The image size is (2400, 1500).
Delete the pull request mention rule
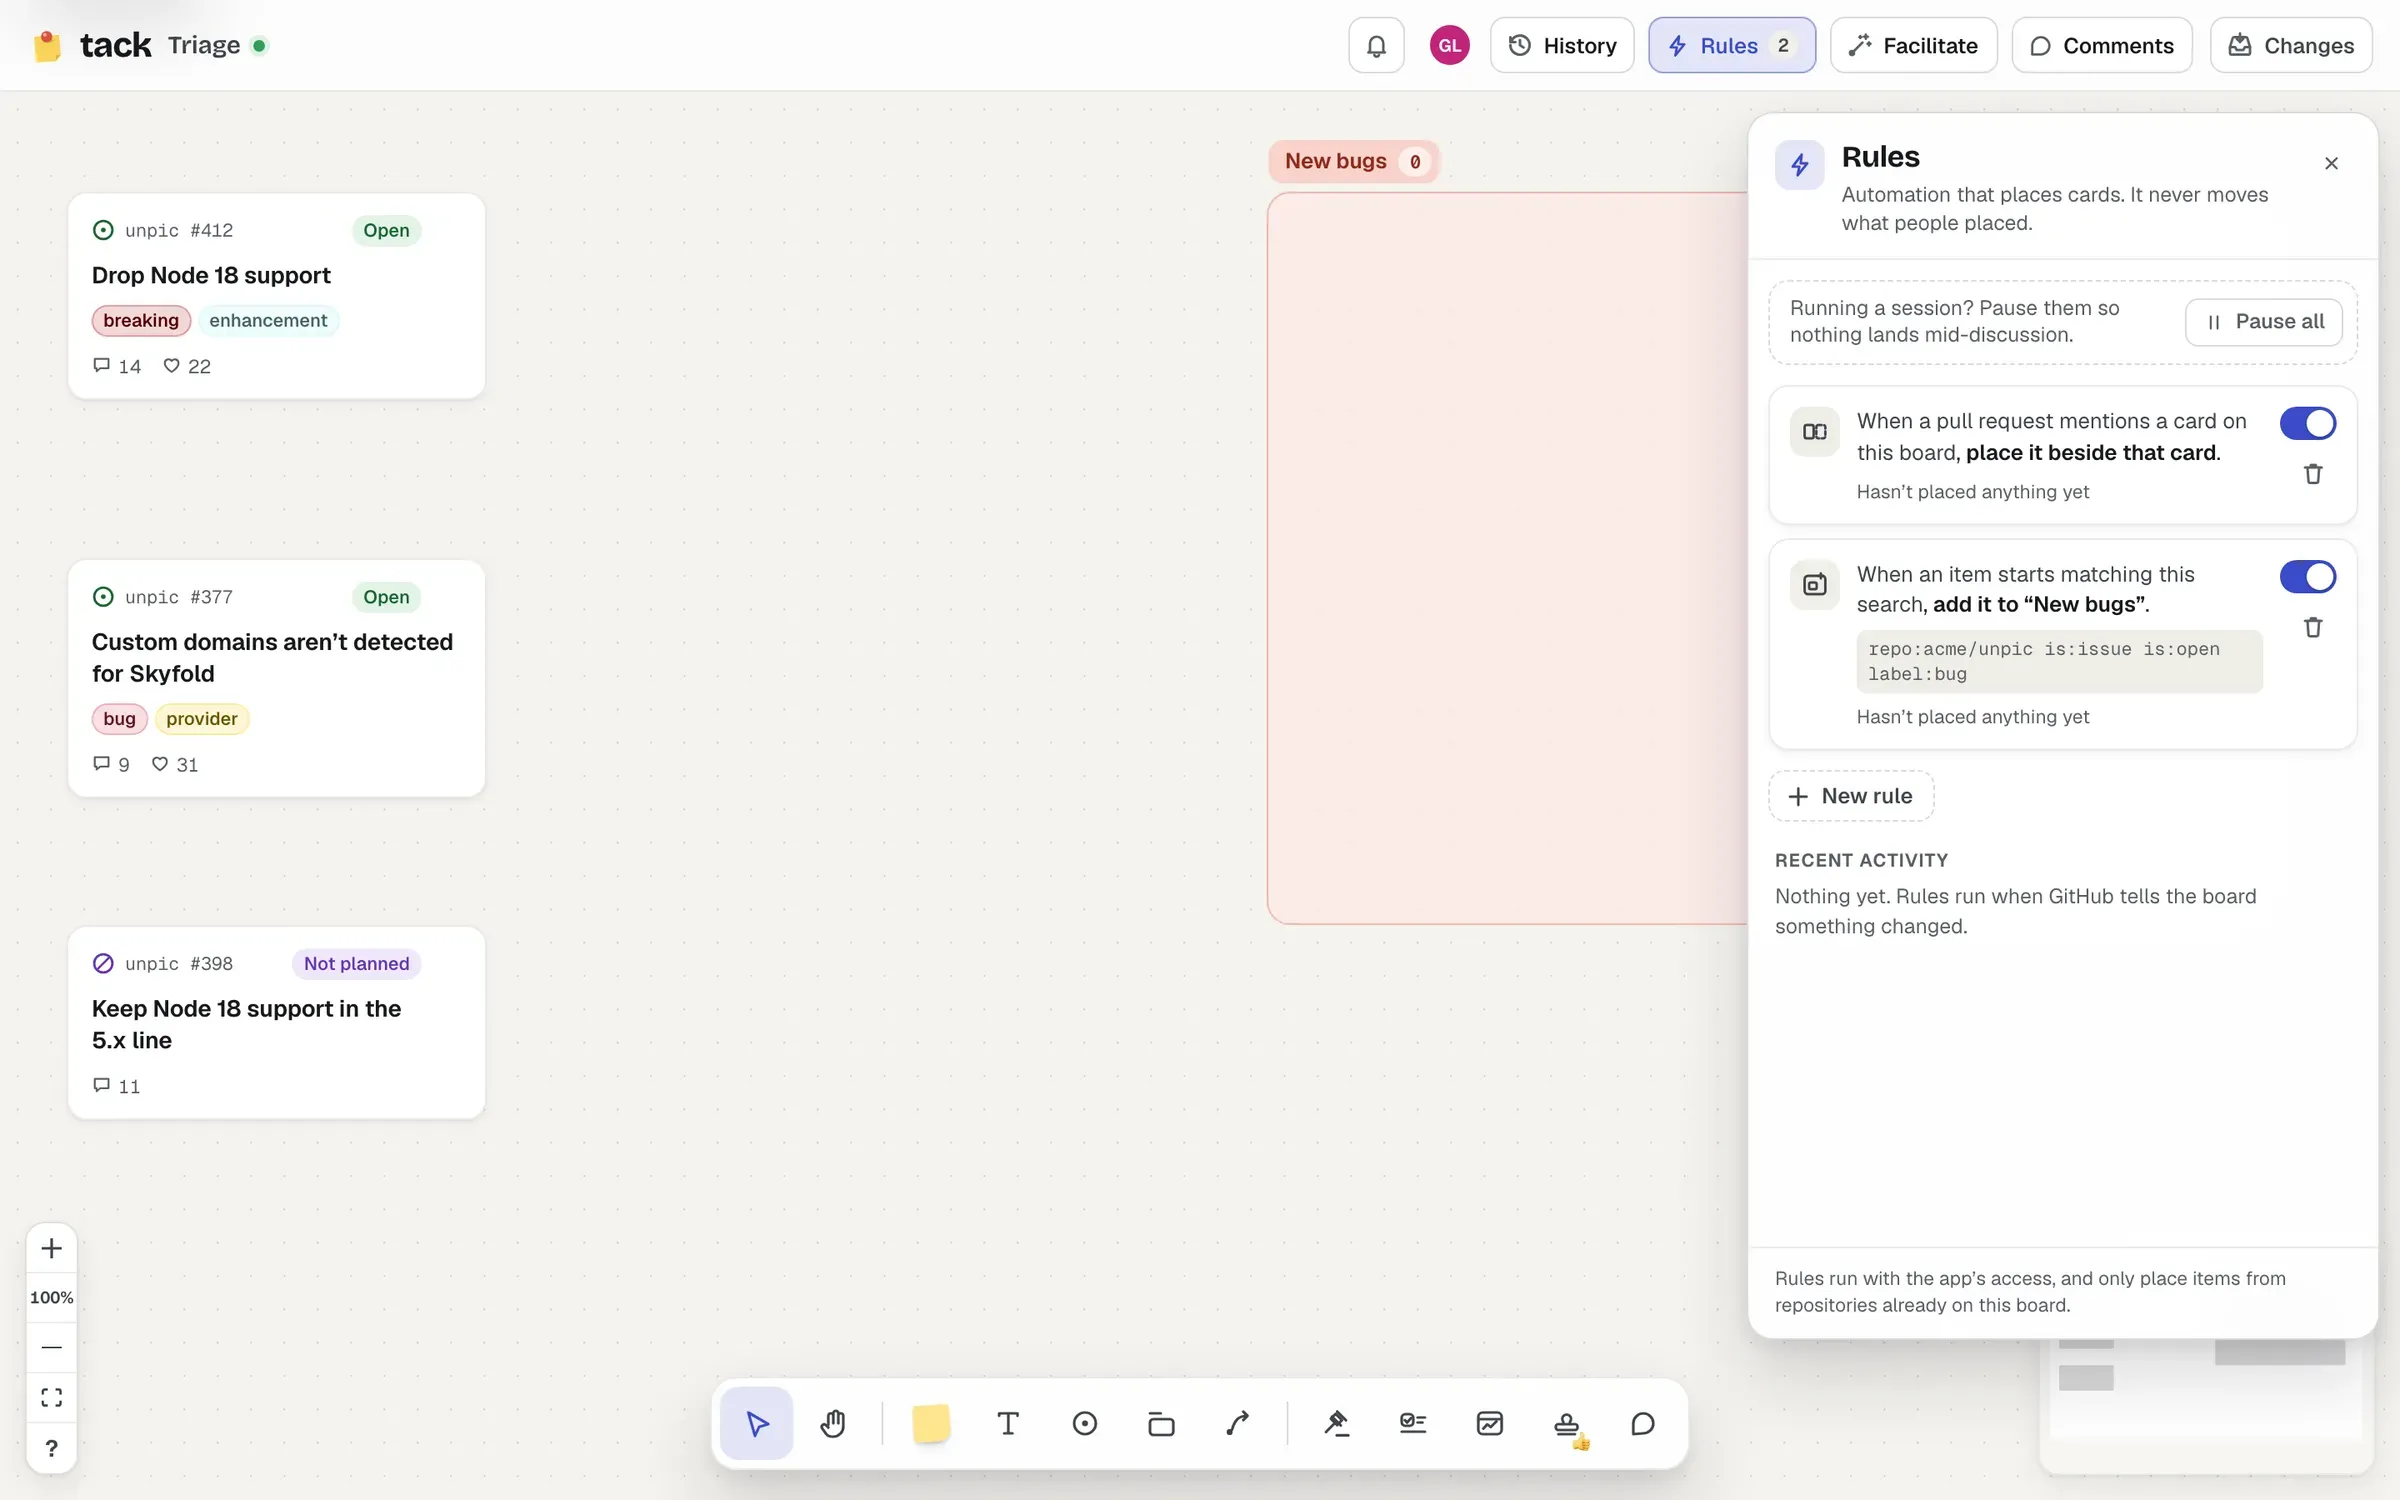pos(2313,474)
